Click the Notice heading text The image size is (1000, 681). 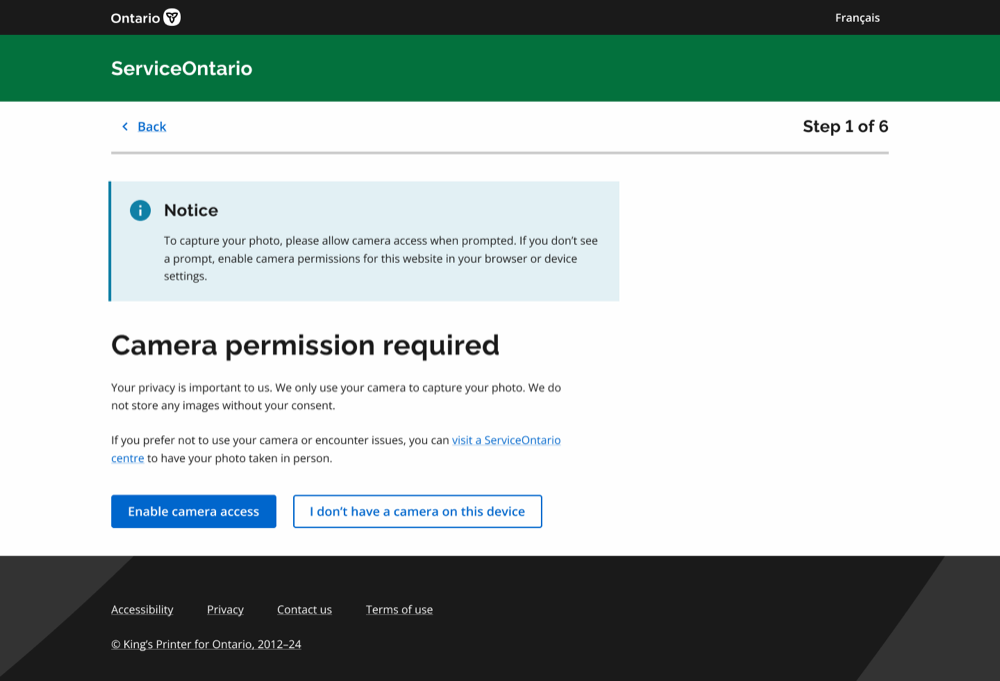pos(191,210)
